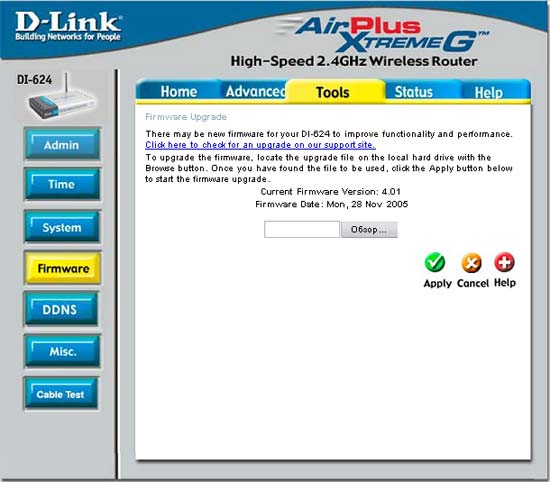Screen dimensions: 550x482
Task: Open the Cable Test page
Action: [61, 394]
